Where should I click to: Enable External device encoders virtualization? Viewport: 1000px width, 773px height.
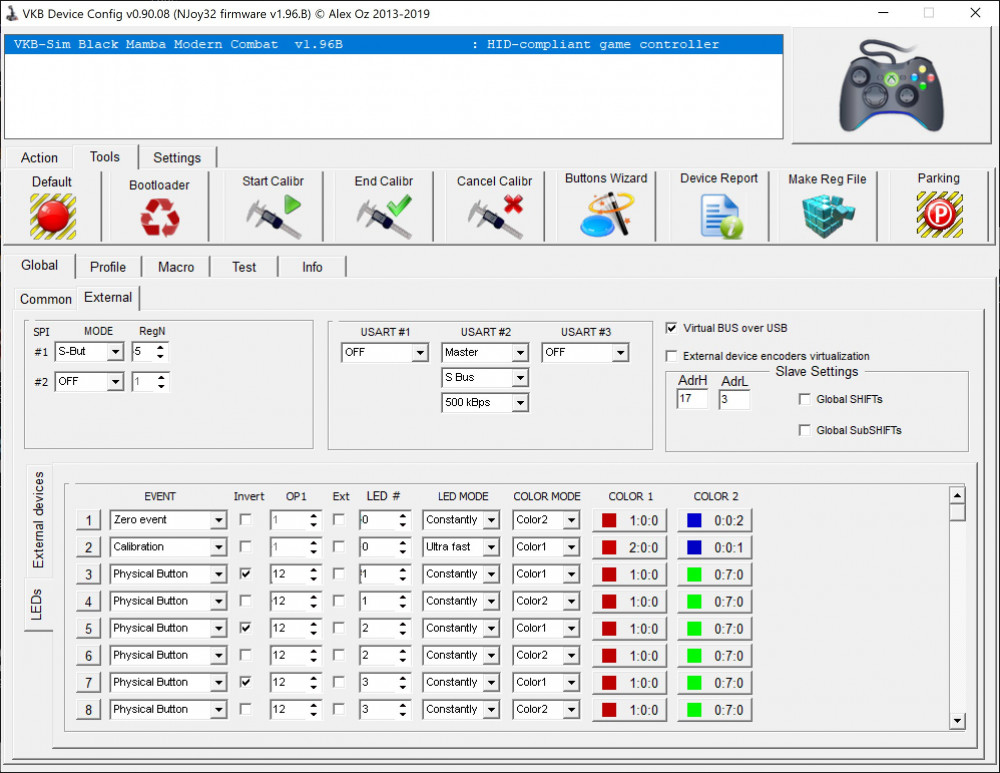click(671, 356)
